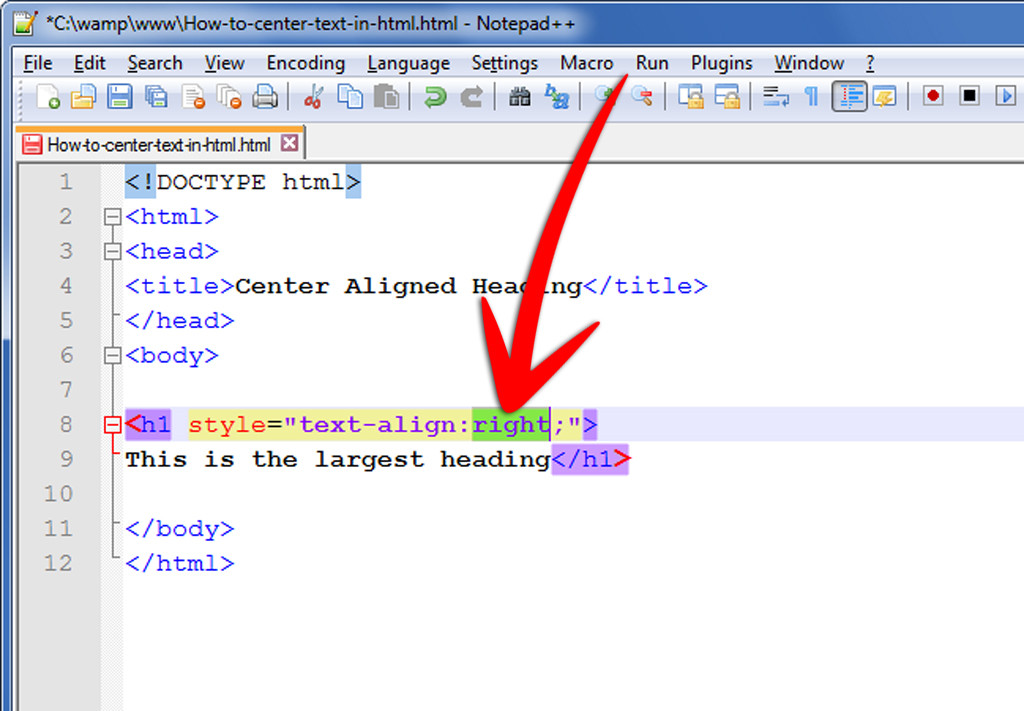Click the Print icon in the toolbar

pyautogui.click(x=264, y=97)
